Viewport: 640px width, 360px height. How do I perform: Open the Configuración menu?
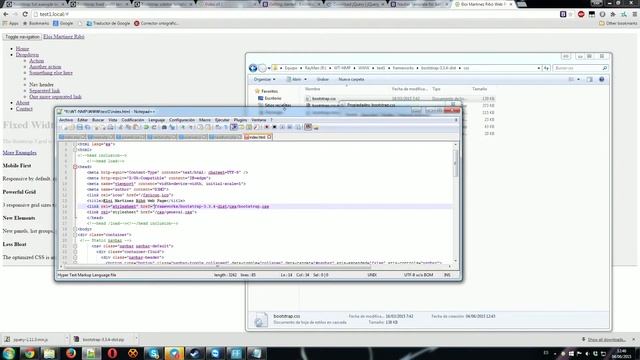click(182, 120)
